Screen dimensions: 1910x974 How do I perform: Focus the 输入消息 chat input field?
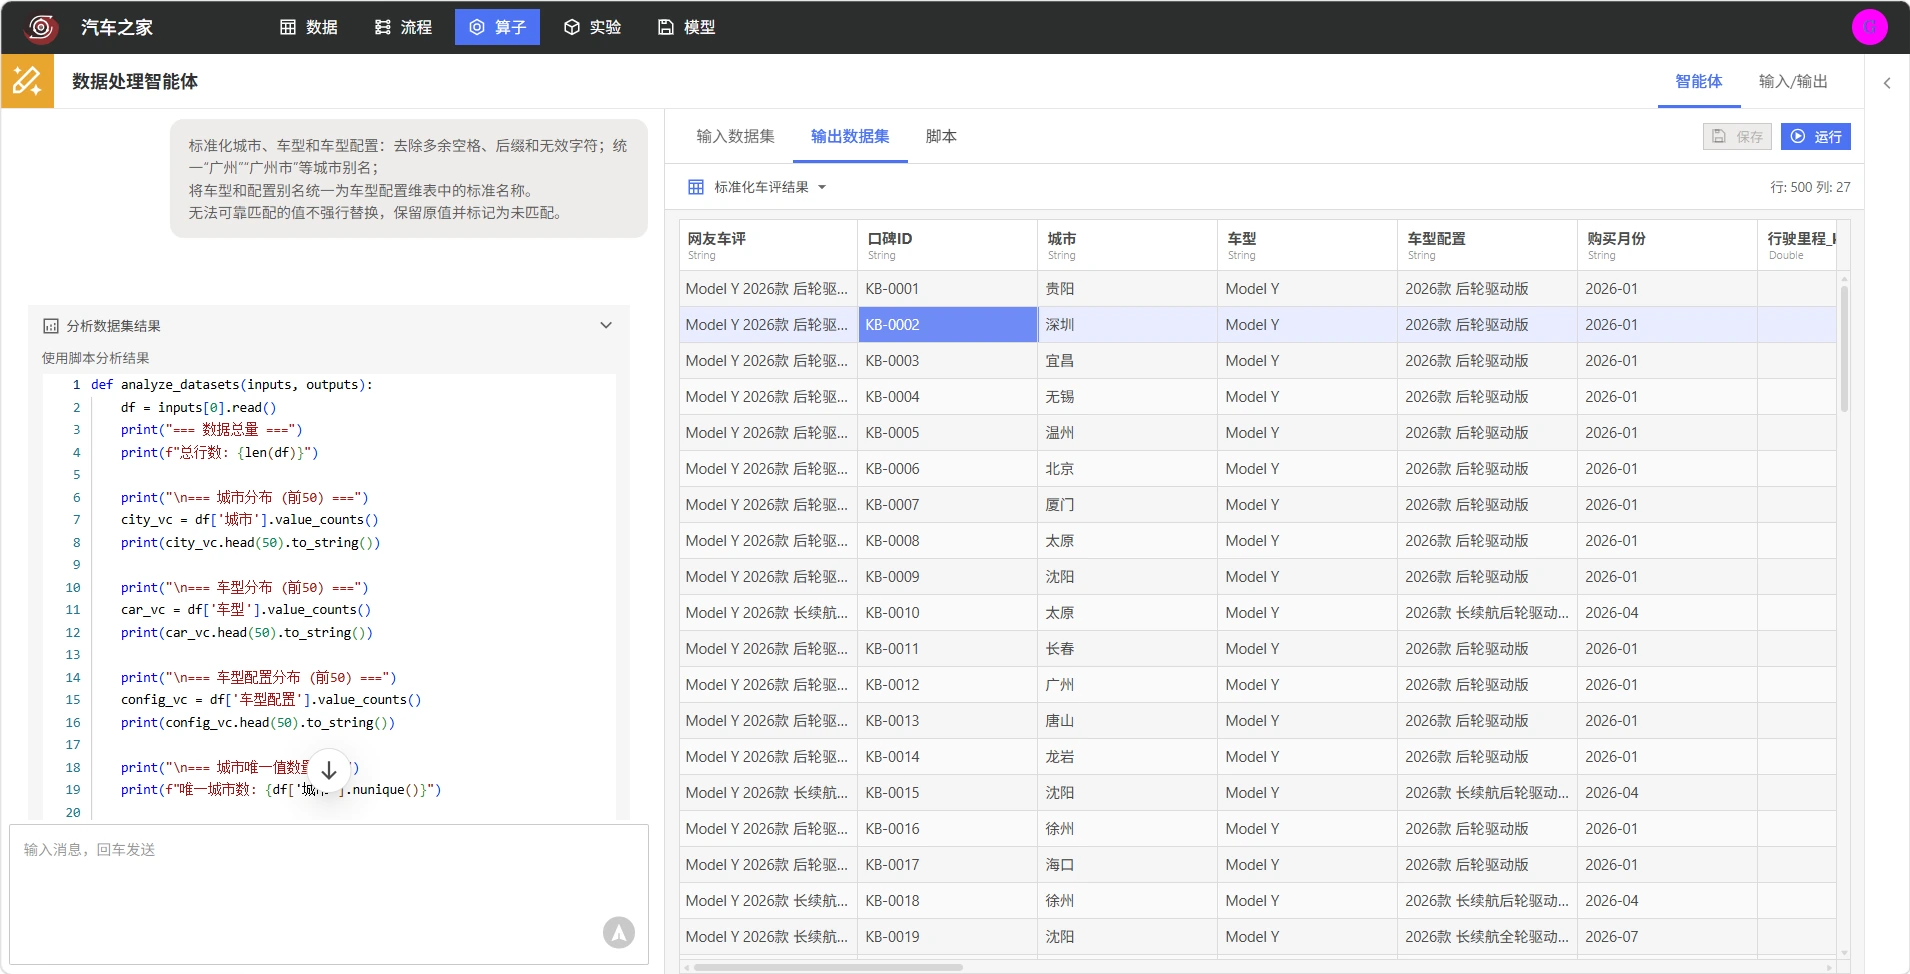pyautogui.click(x=329, y=894)
